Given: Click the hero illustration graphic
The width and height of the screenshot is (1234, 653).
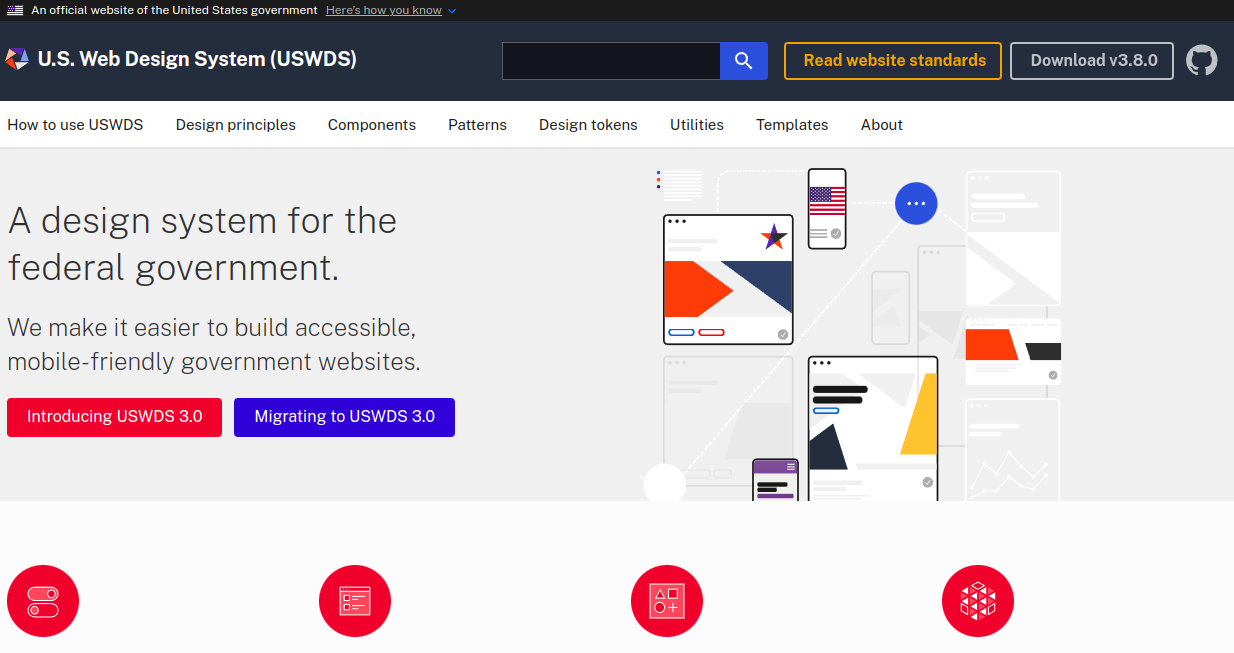Looking at the screenshot, I should 851,333.
